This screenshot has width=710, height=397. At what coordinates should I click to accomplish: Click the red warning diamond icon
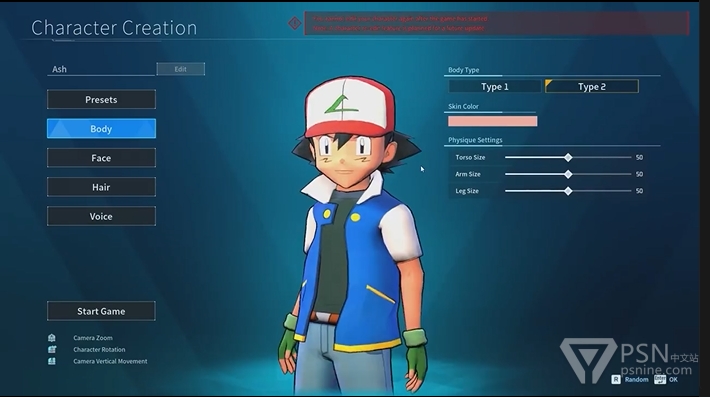click(x=294, y=23)
